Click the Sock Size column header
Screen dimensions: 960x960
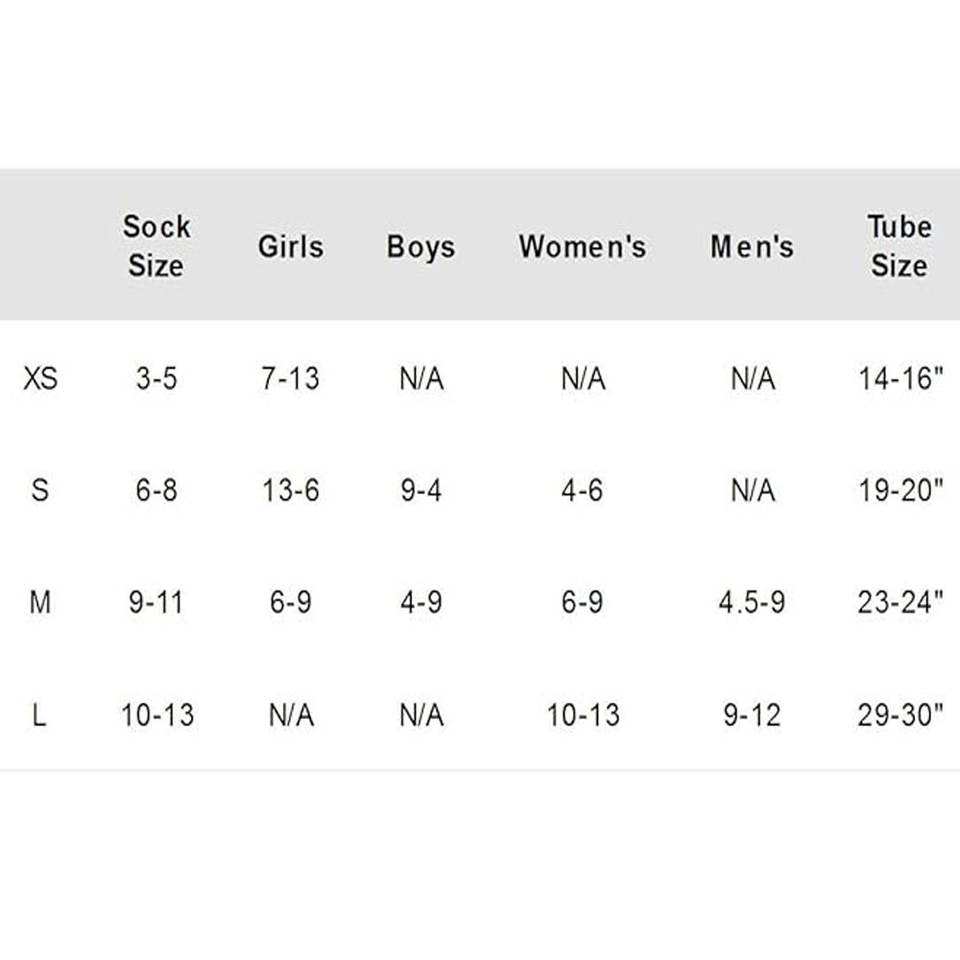click(156, 246)
